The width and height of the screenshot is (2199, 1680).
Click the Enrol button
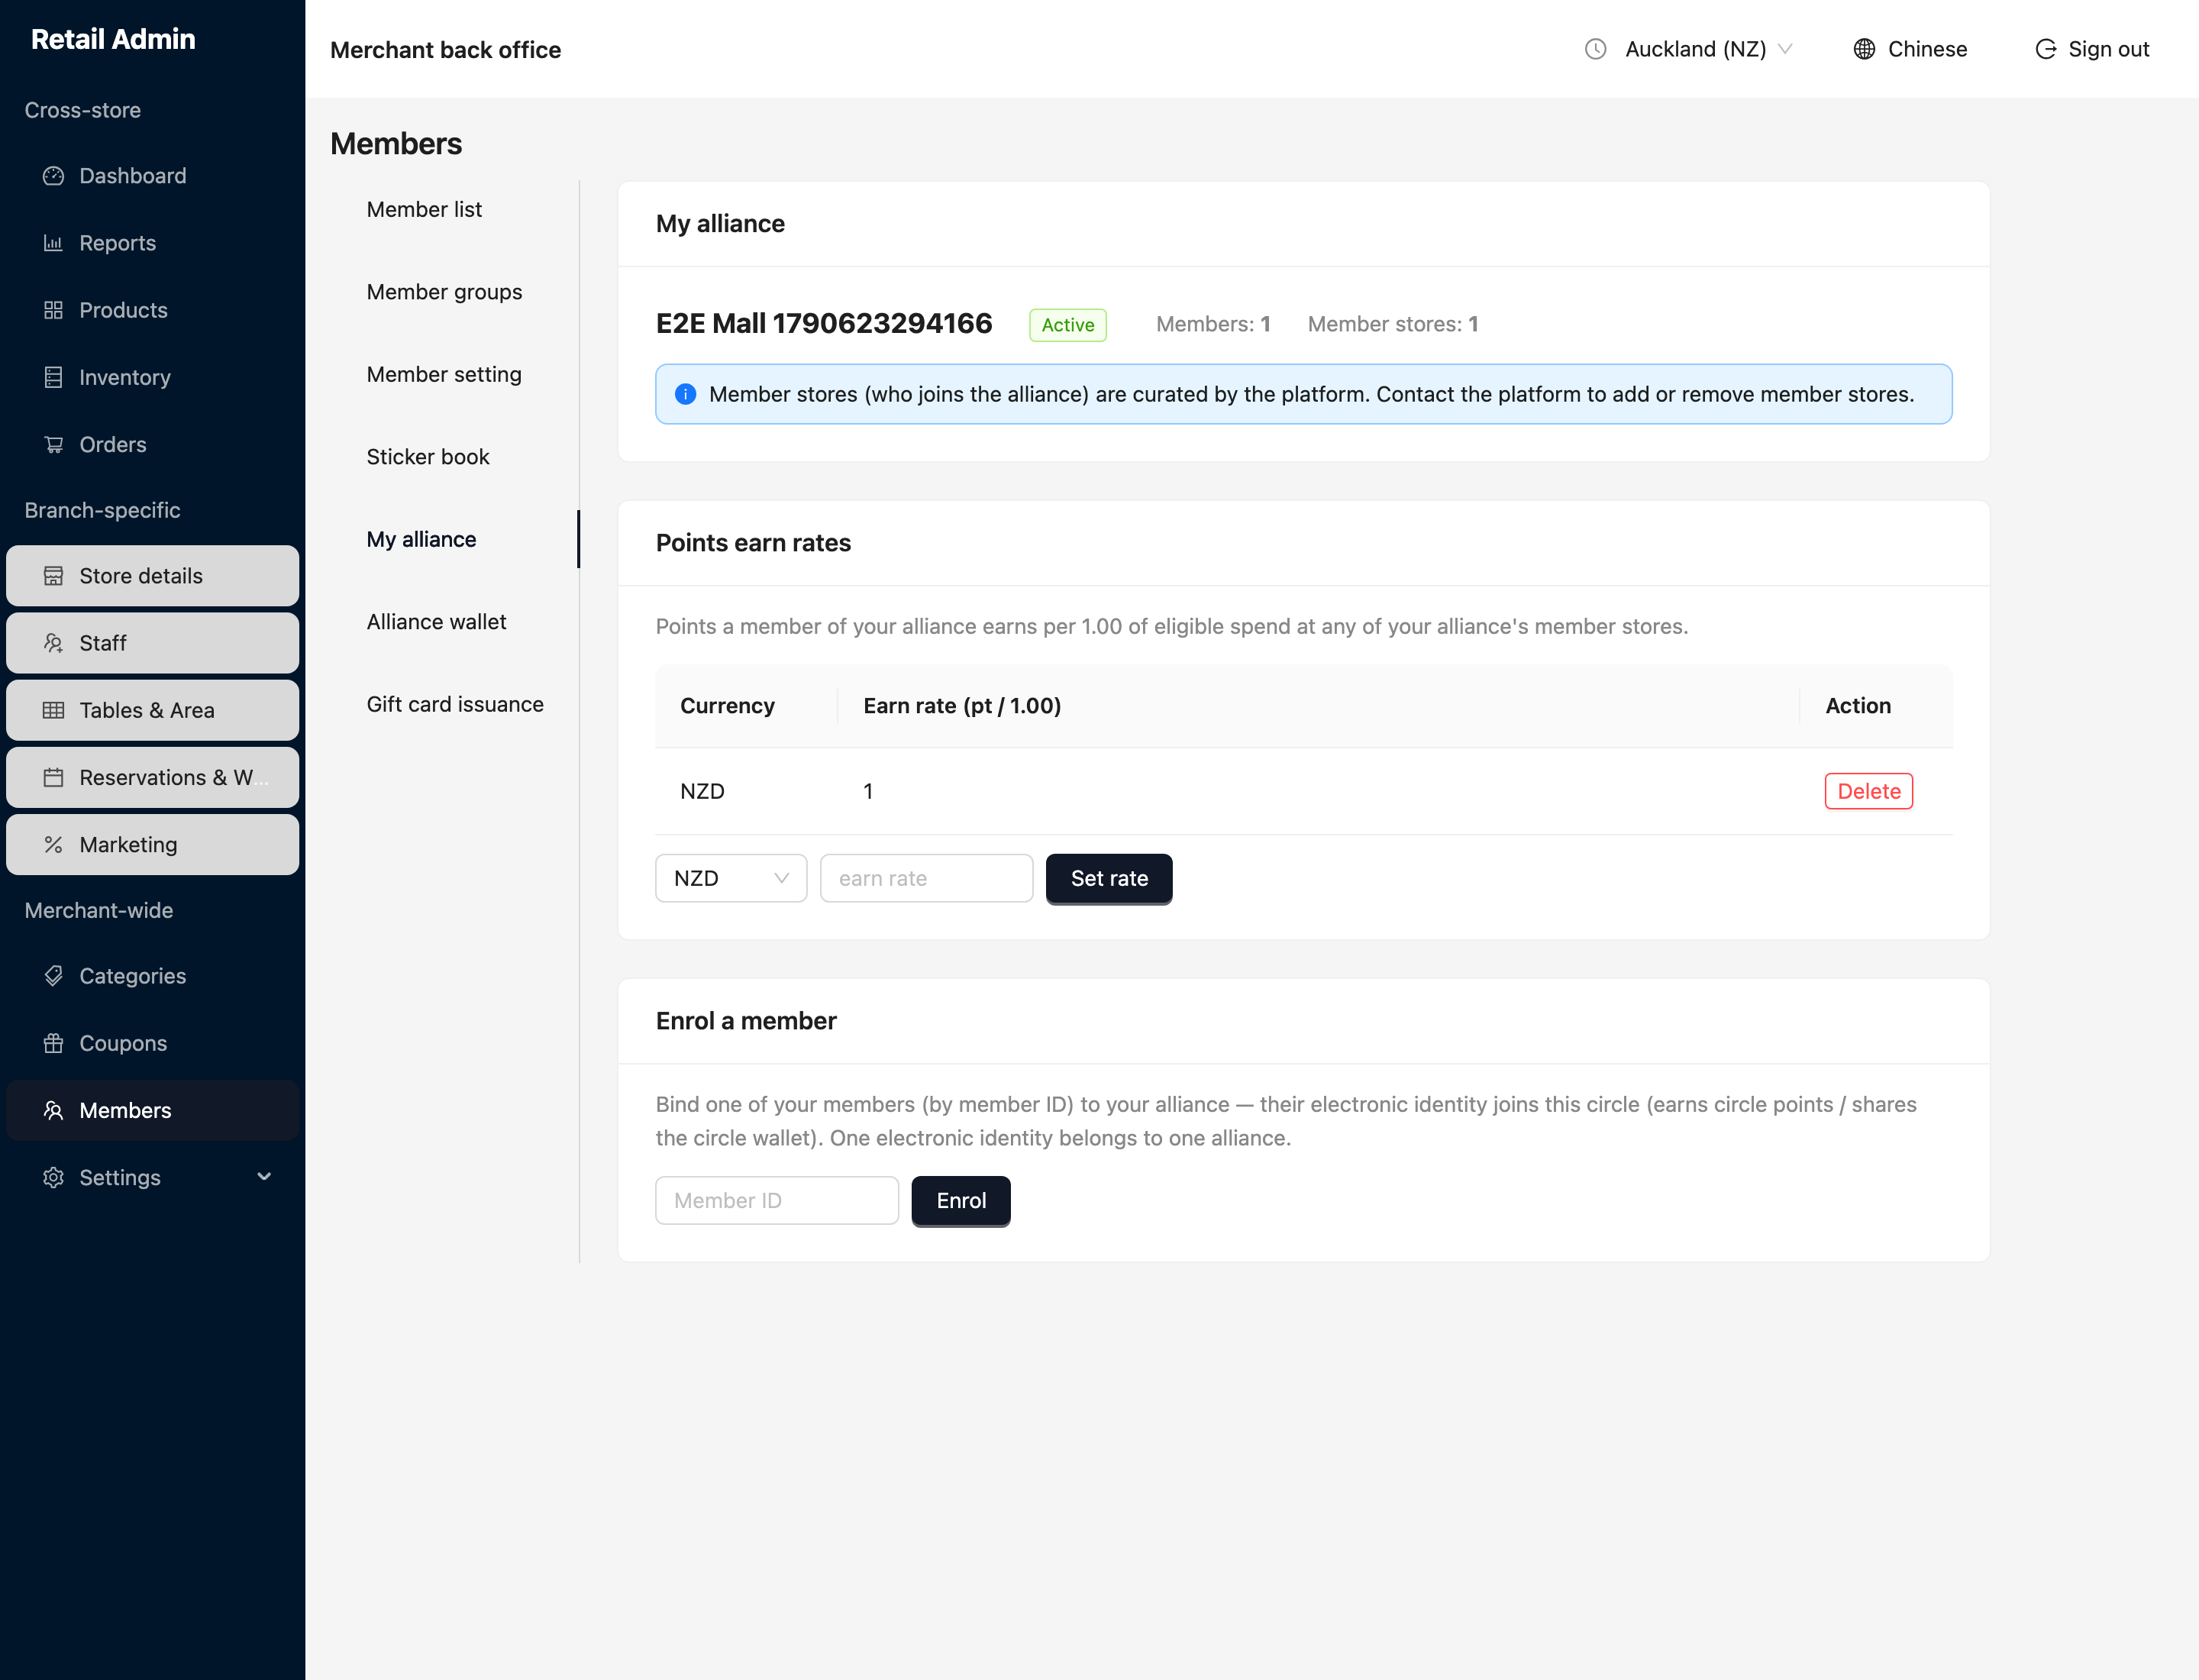pos(961,1200)
